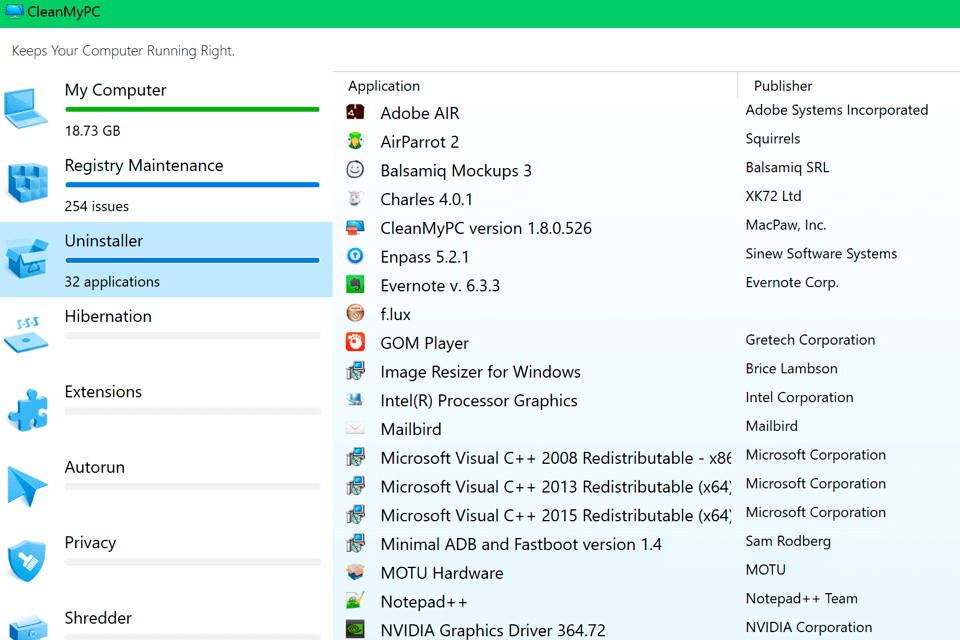Select the Mailbird application name
Screen dimensions: 960x640
click(410, 430)
